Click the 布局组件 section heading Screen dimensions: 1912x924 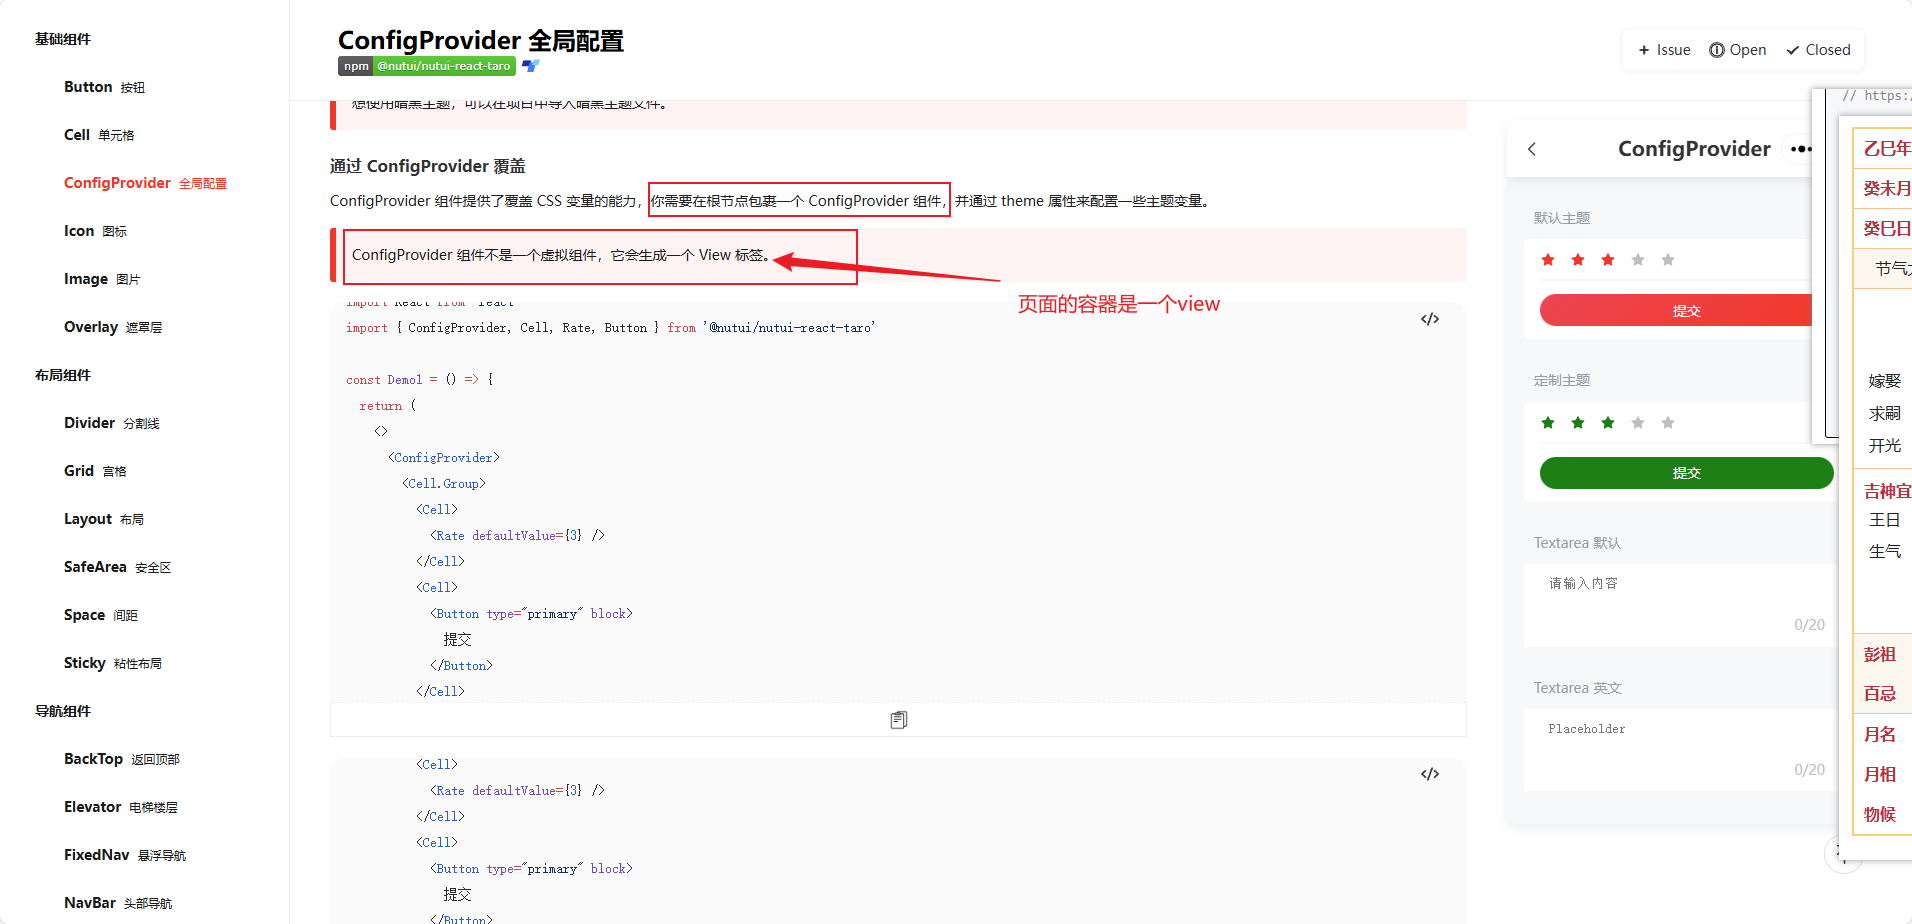coord(63,375)
